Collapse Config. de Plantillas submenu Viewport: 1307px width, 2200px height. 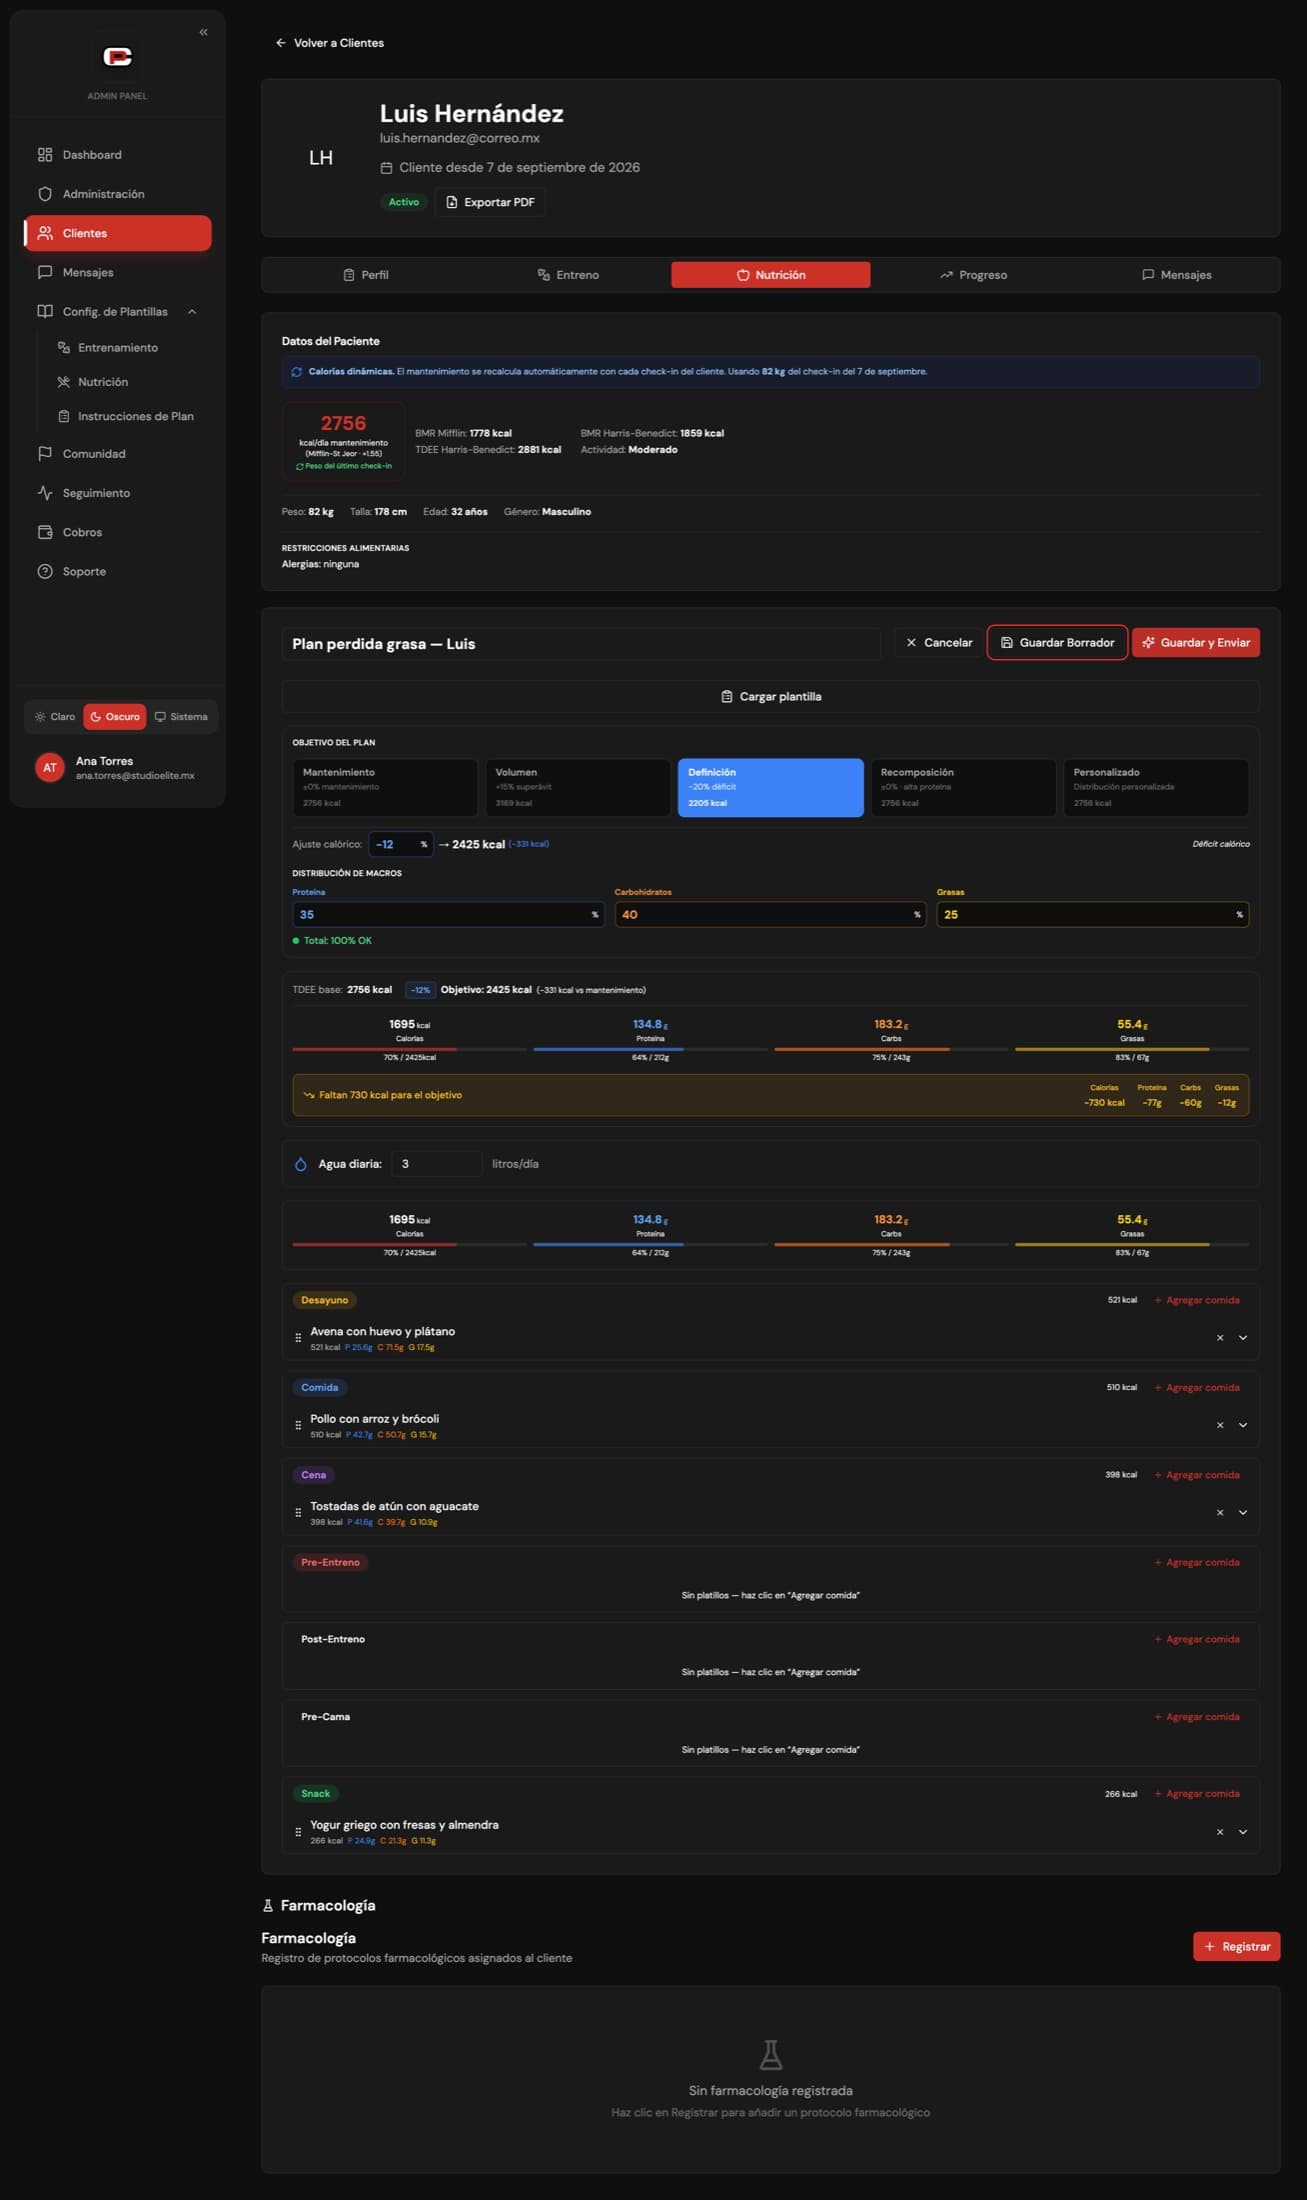[x=192, y=312]
